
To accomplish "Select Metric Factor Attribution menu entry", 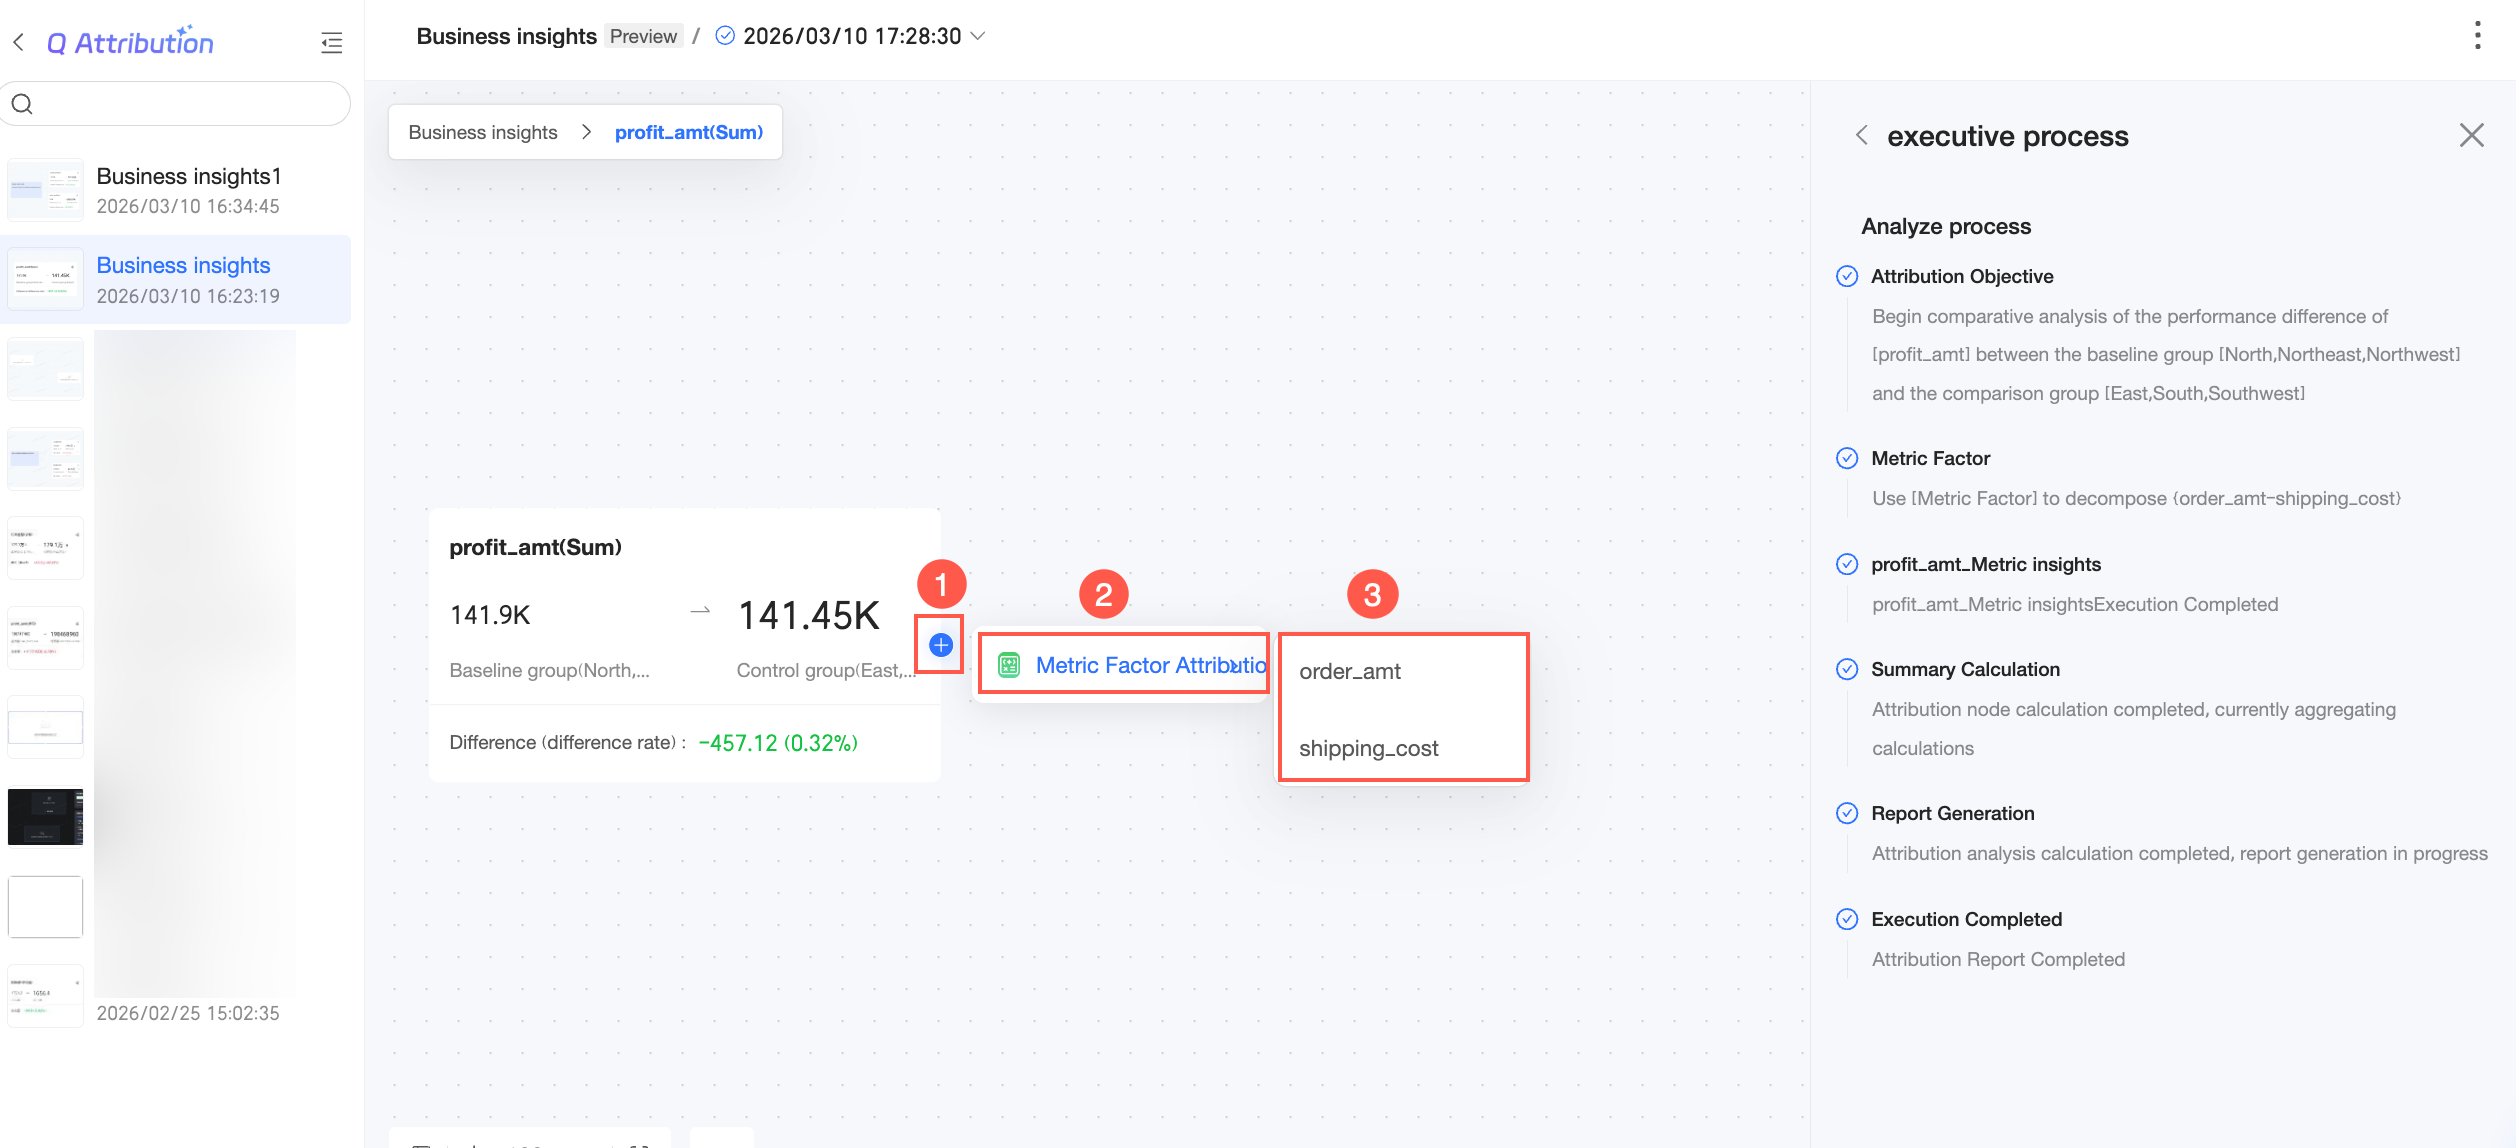I will point(1124,665).
